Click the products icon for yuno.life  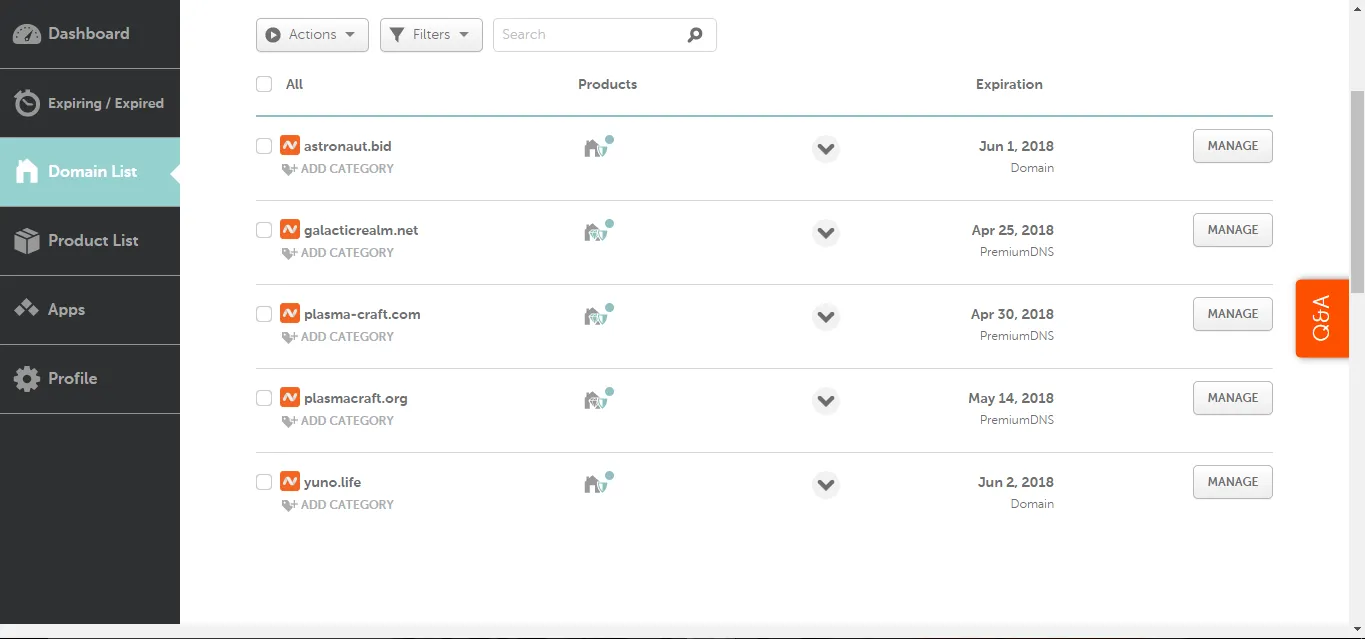(598, 483)
